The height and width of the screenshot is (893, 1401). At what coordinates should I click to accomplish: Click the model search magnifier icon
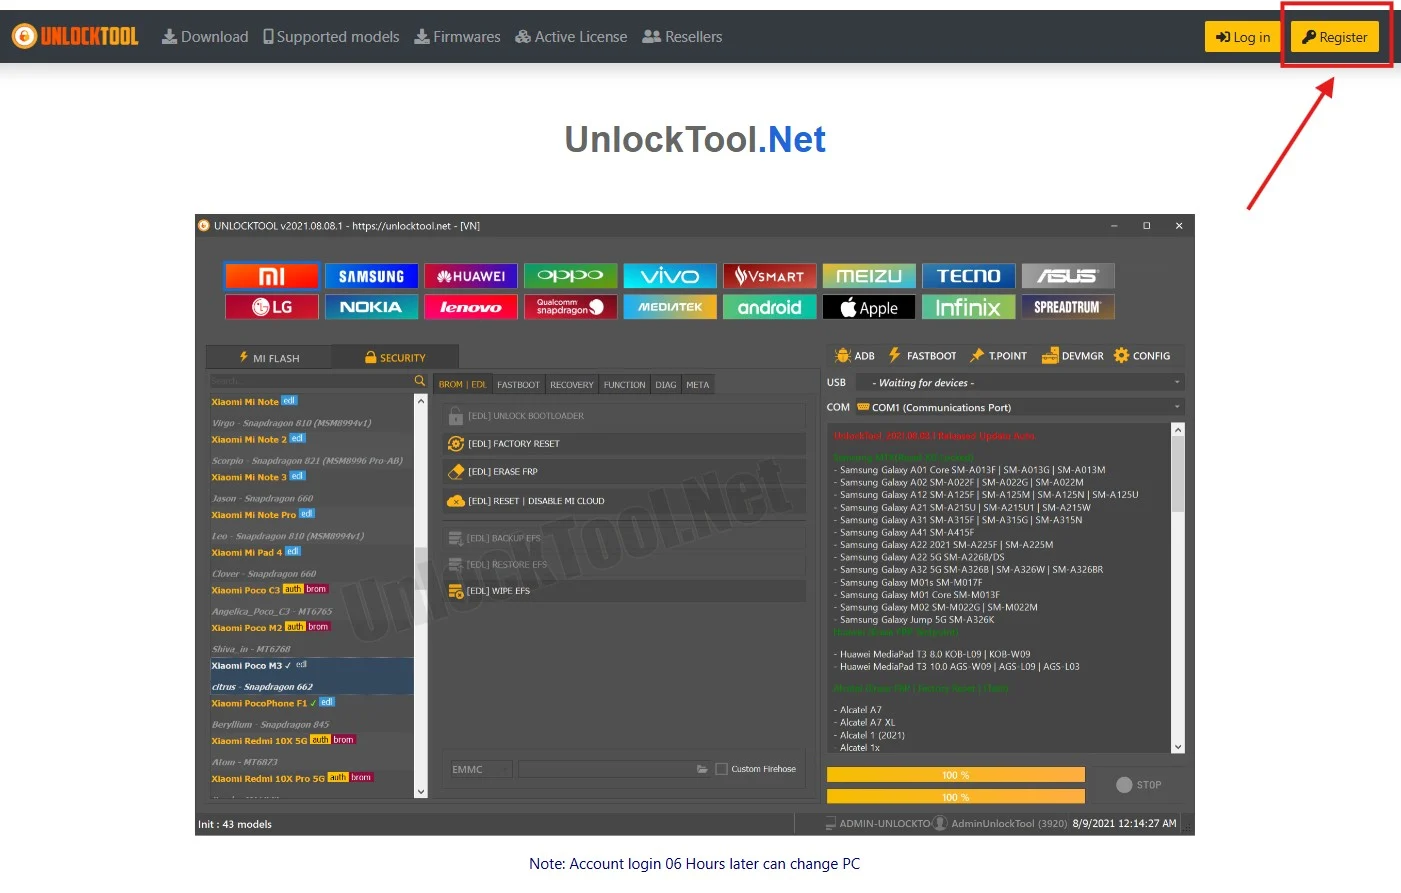point(420,381)
